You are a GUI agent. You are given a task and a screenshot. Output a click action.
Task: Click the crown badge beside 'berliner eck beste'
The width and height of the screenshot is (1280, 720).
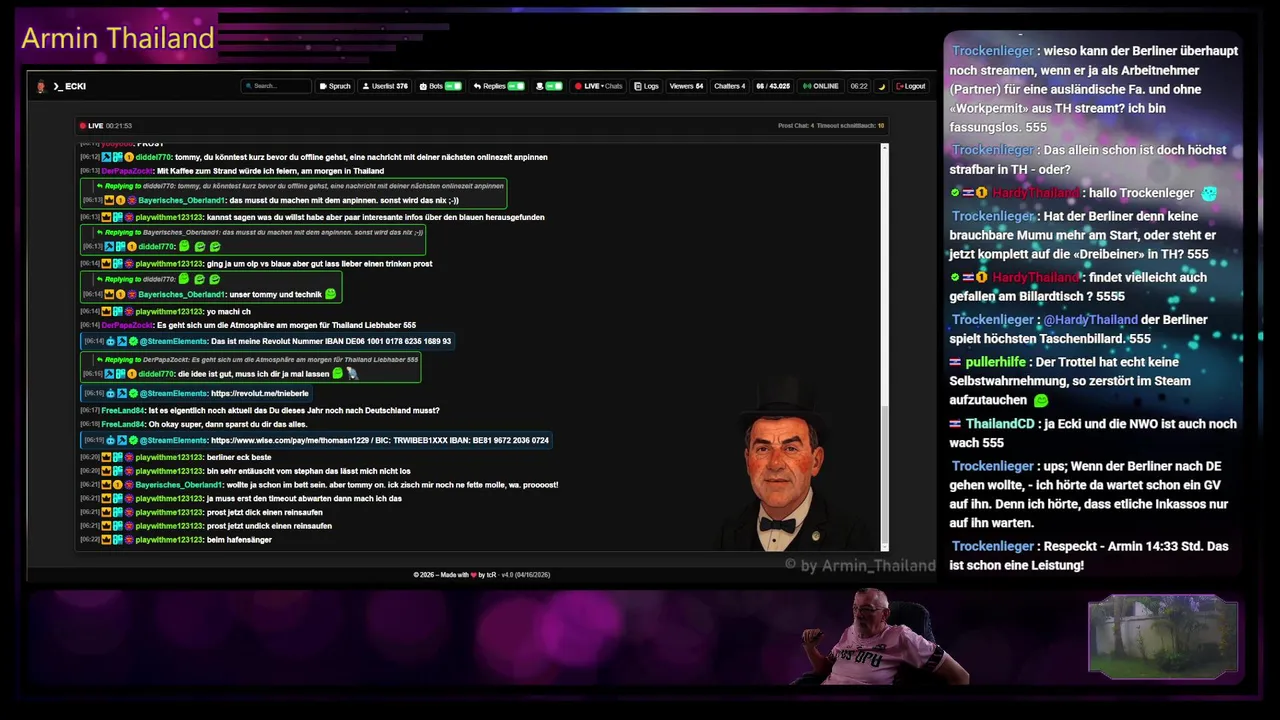pos(107,457)
